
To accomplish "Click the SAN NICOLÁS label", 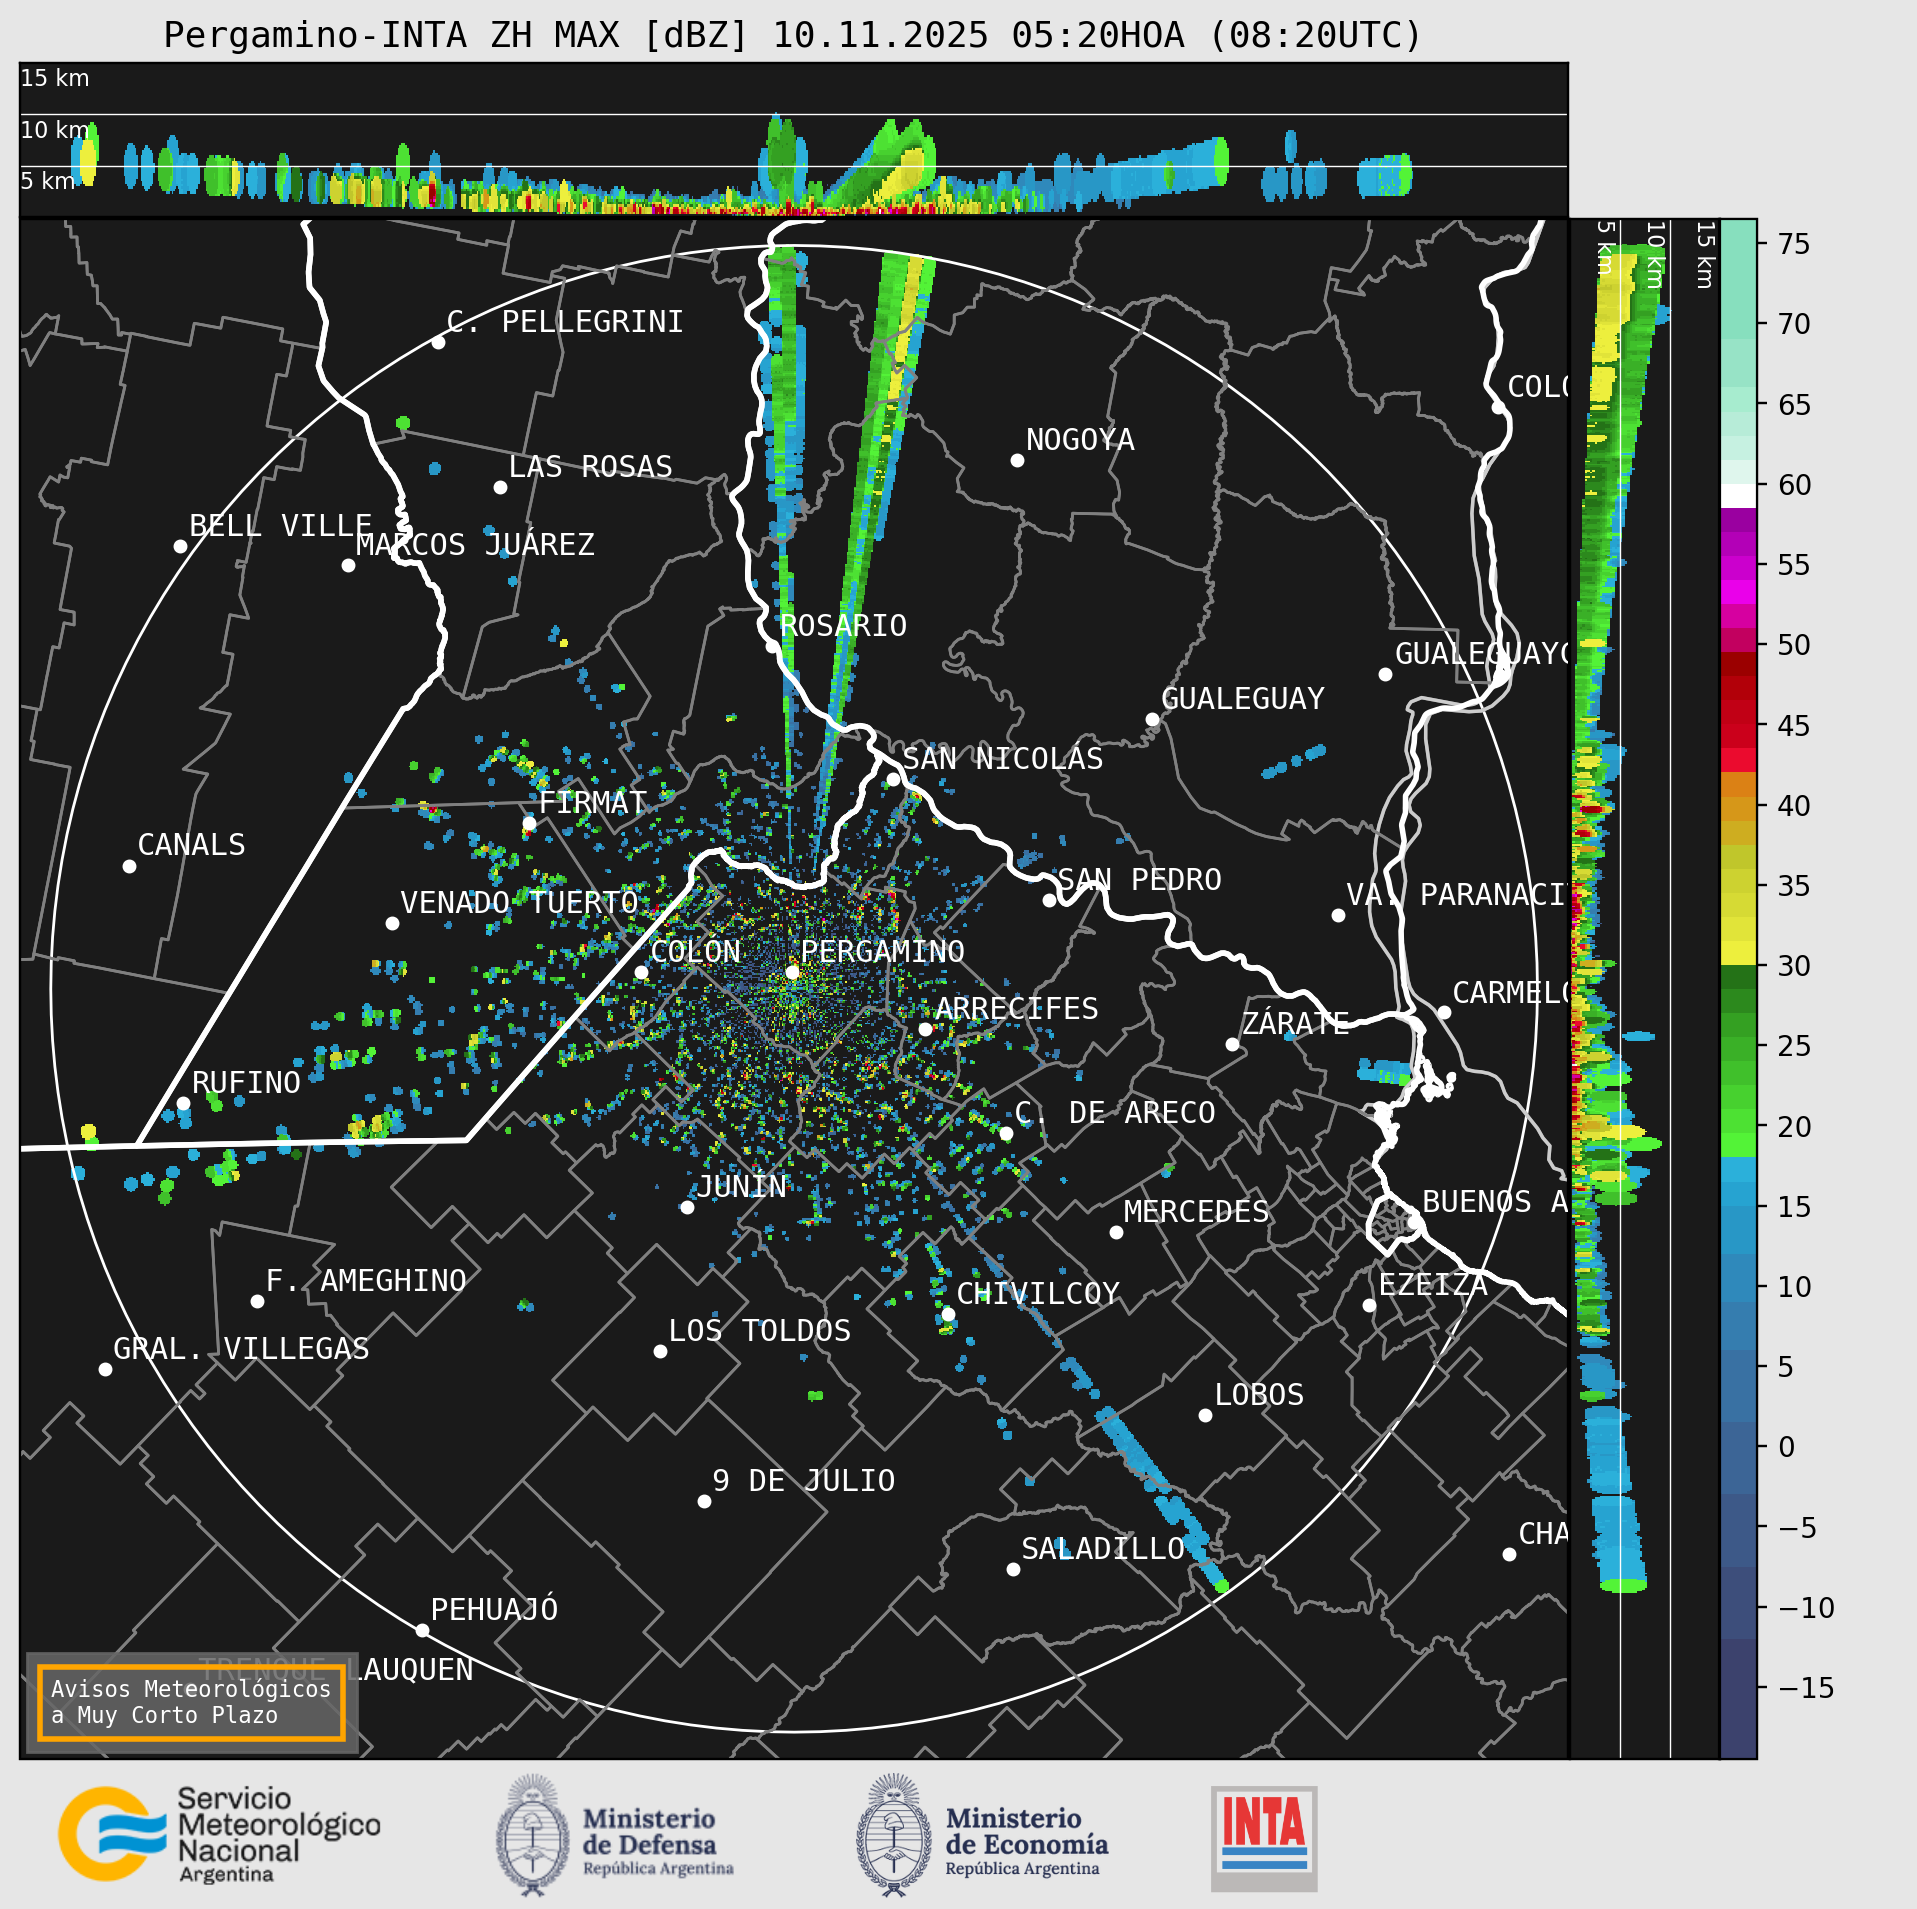I will tap(1003, 758).
